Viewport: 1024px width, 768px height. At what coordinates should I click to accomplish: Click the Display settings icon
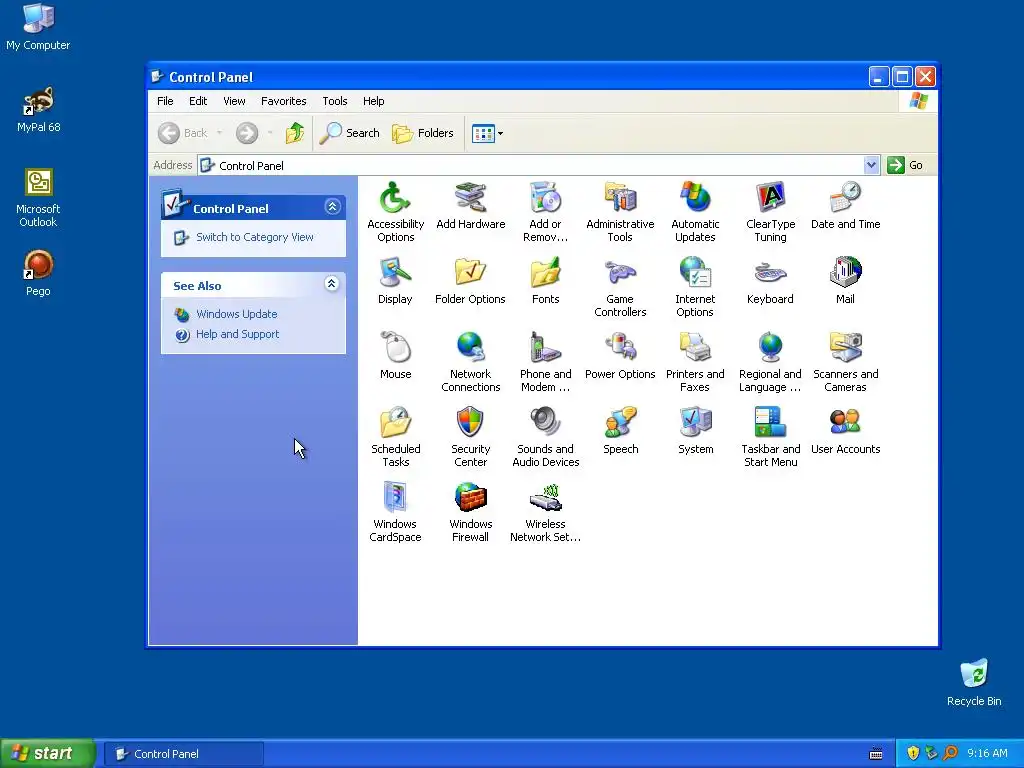pos(395,273)
